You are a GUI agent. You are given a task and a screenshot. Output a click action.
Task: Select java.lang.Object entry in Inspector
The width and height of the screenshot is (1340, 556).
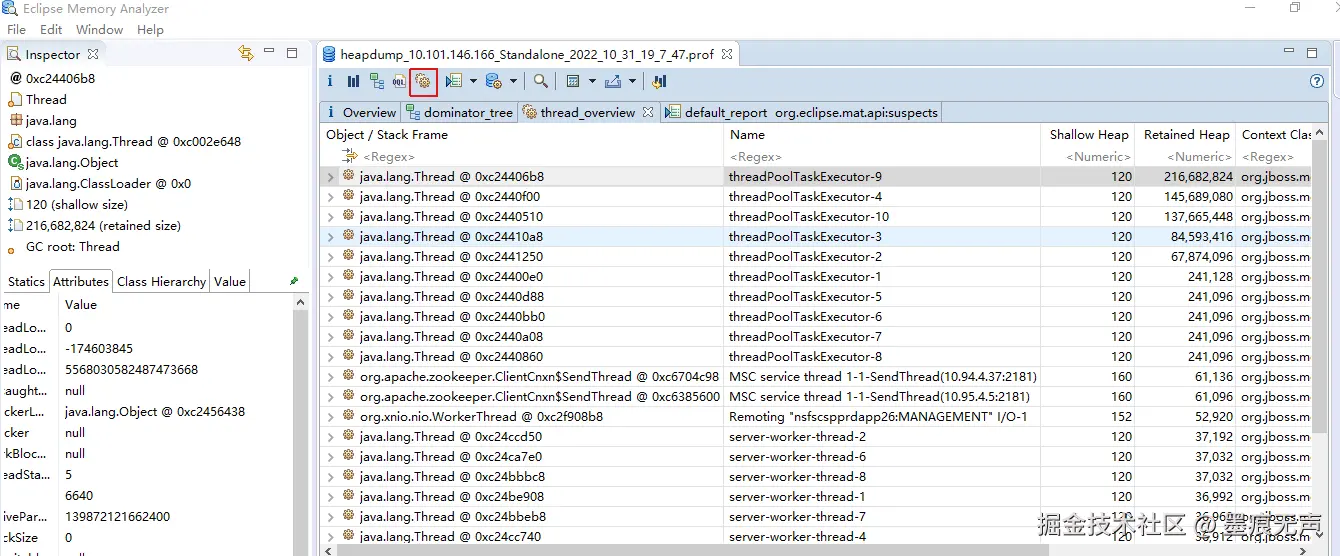tap(72, 163)
